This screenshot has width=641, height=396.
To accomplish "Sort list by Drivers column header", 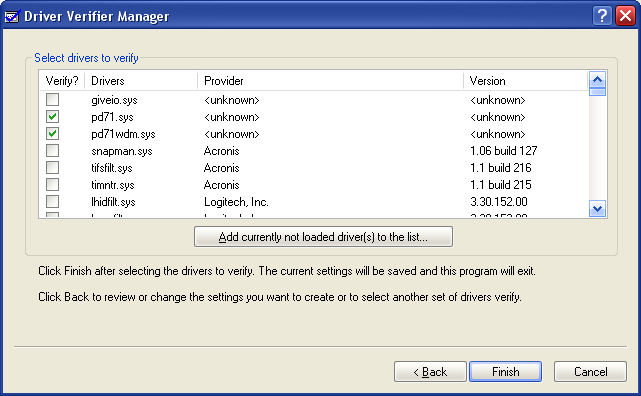I will 141,81.
